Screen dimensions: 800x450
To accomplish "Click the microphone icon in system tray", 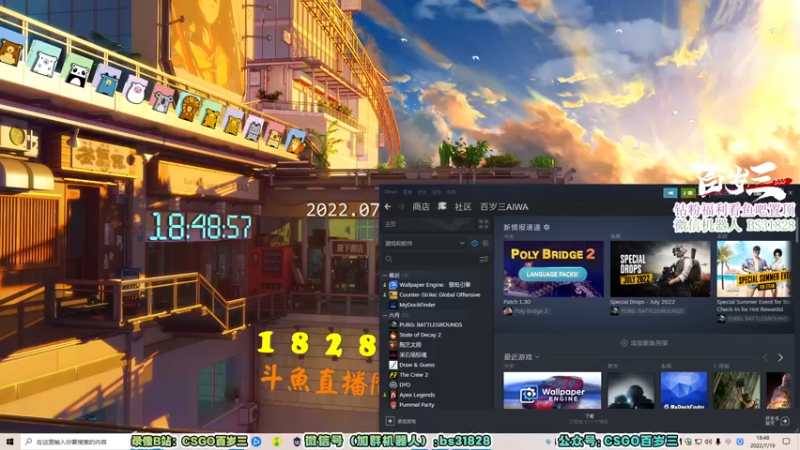I will 718,441.
